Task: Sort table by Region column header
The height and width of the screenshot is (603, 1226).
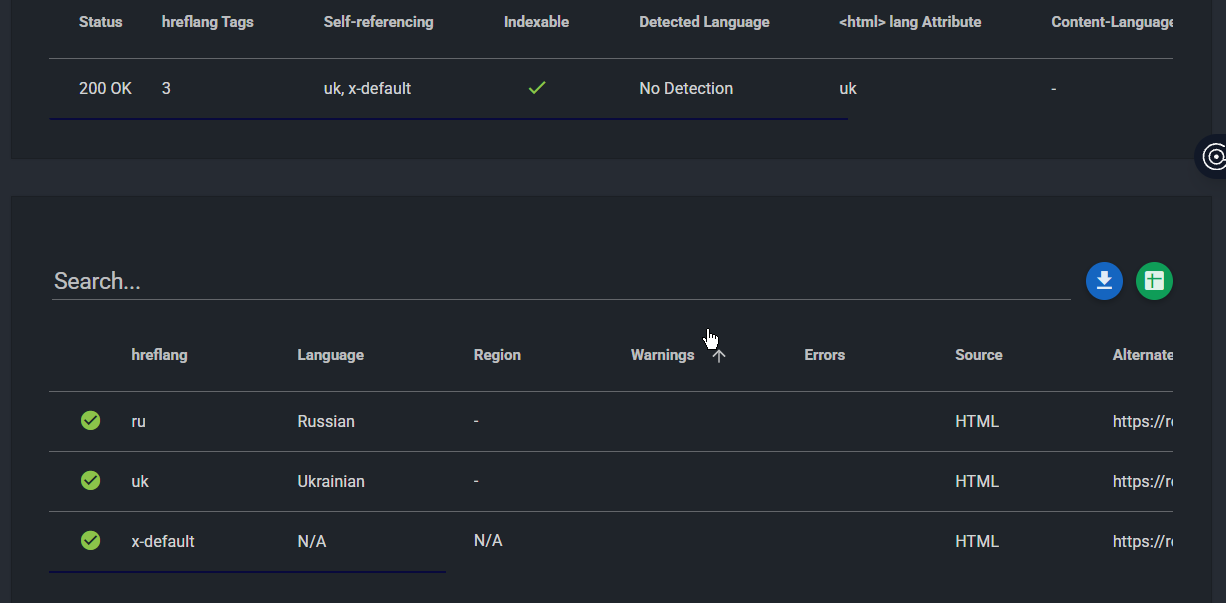Action: [497, 355]
